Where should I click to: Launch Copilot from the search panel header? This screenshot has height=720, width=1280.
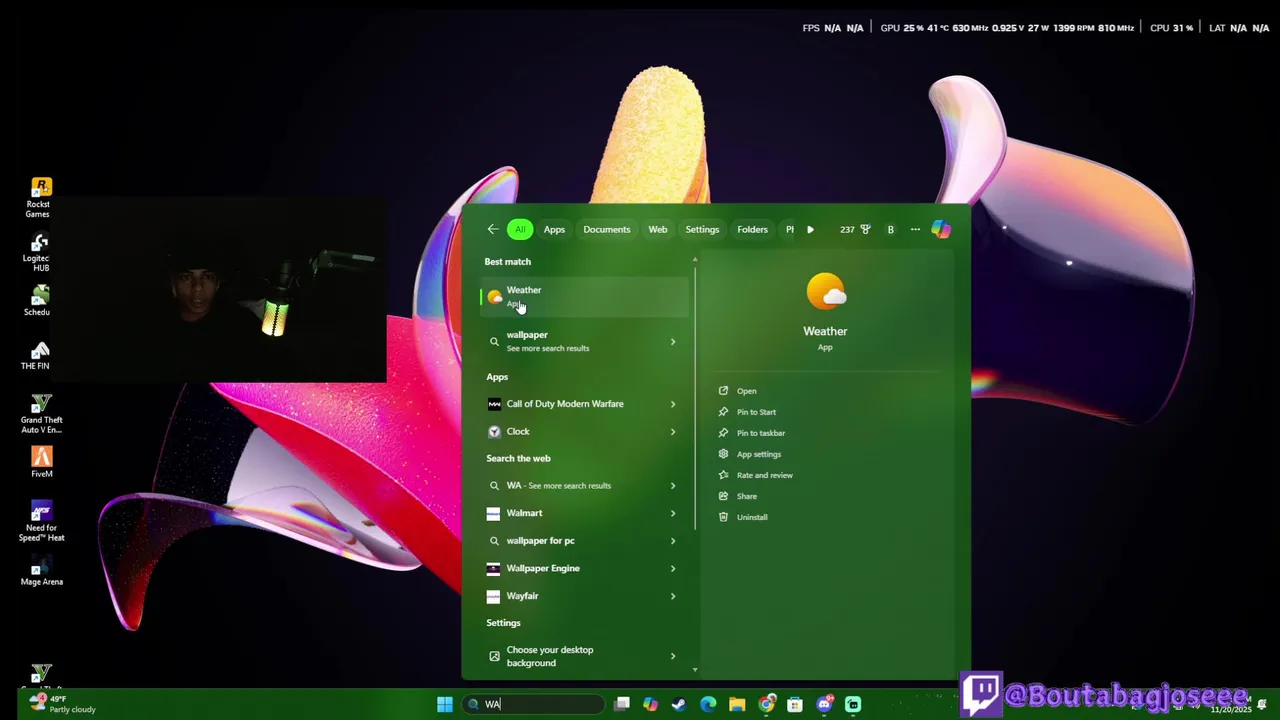click(941, 230)
